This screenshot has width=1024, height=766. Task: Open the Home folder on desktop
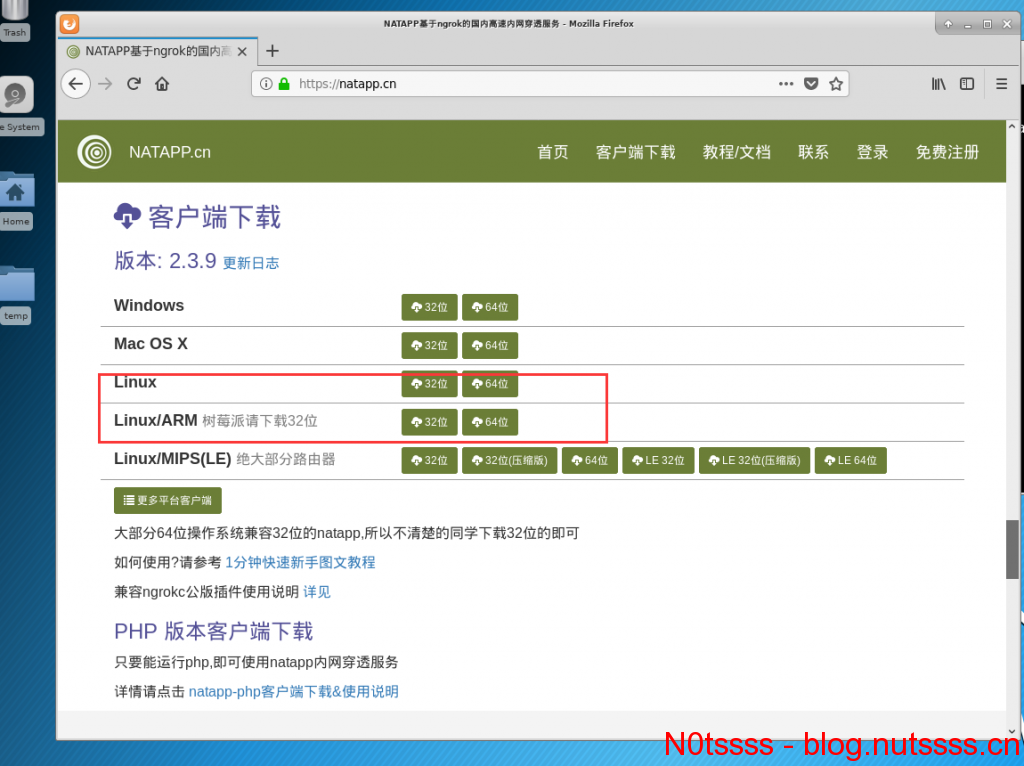16,200
